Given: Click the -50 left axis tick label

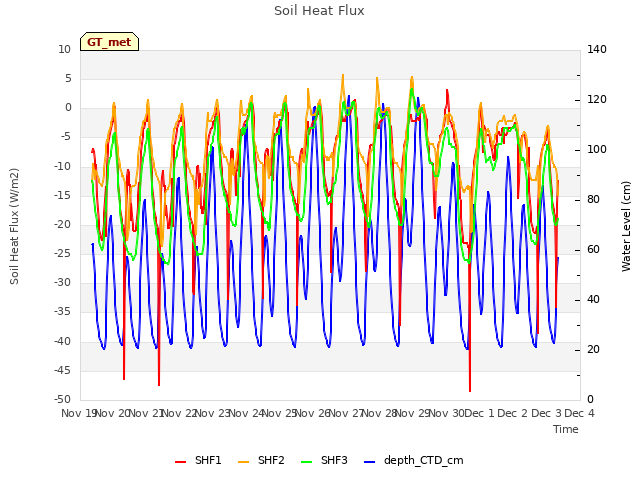Looking at the screenshot, I should pos(62,400).
